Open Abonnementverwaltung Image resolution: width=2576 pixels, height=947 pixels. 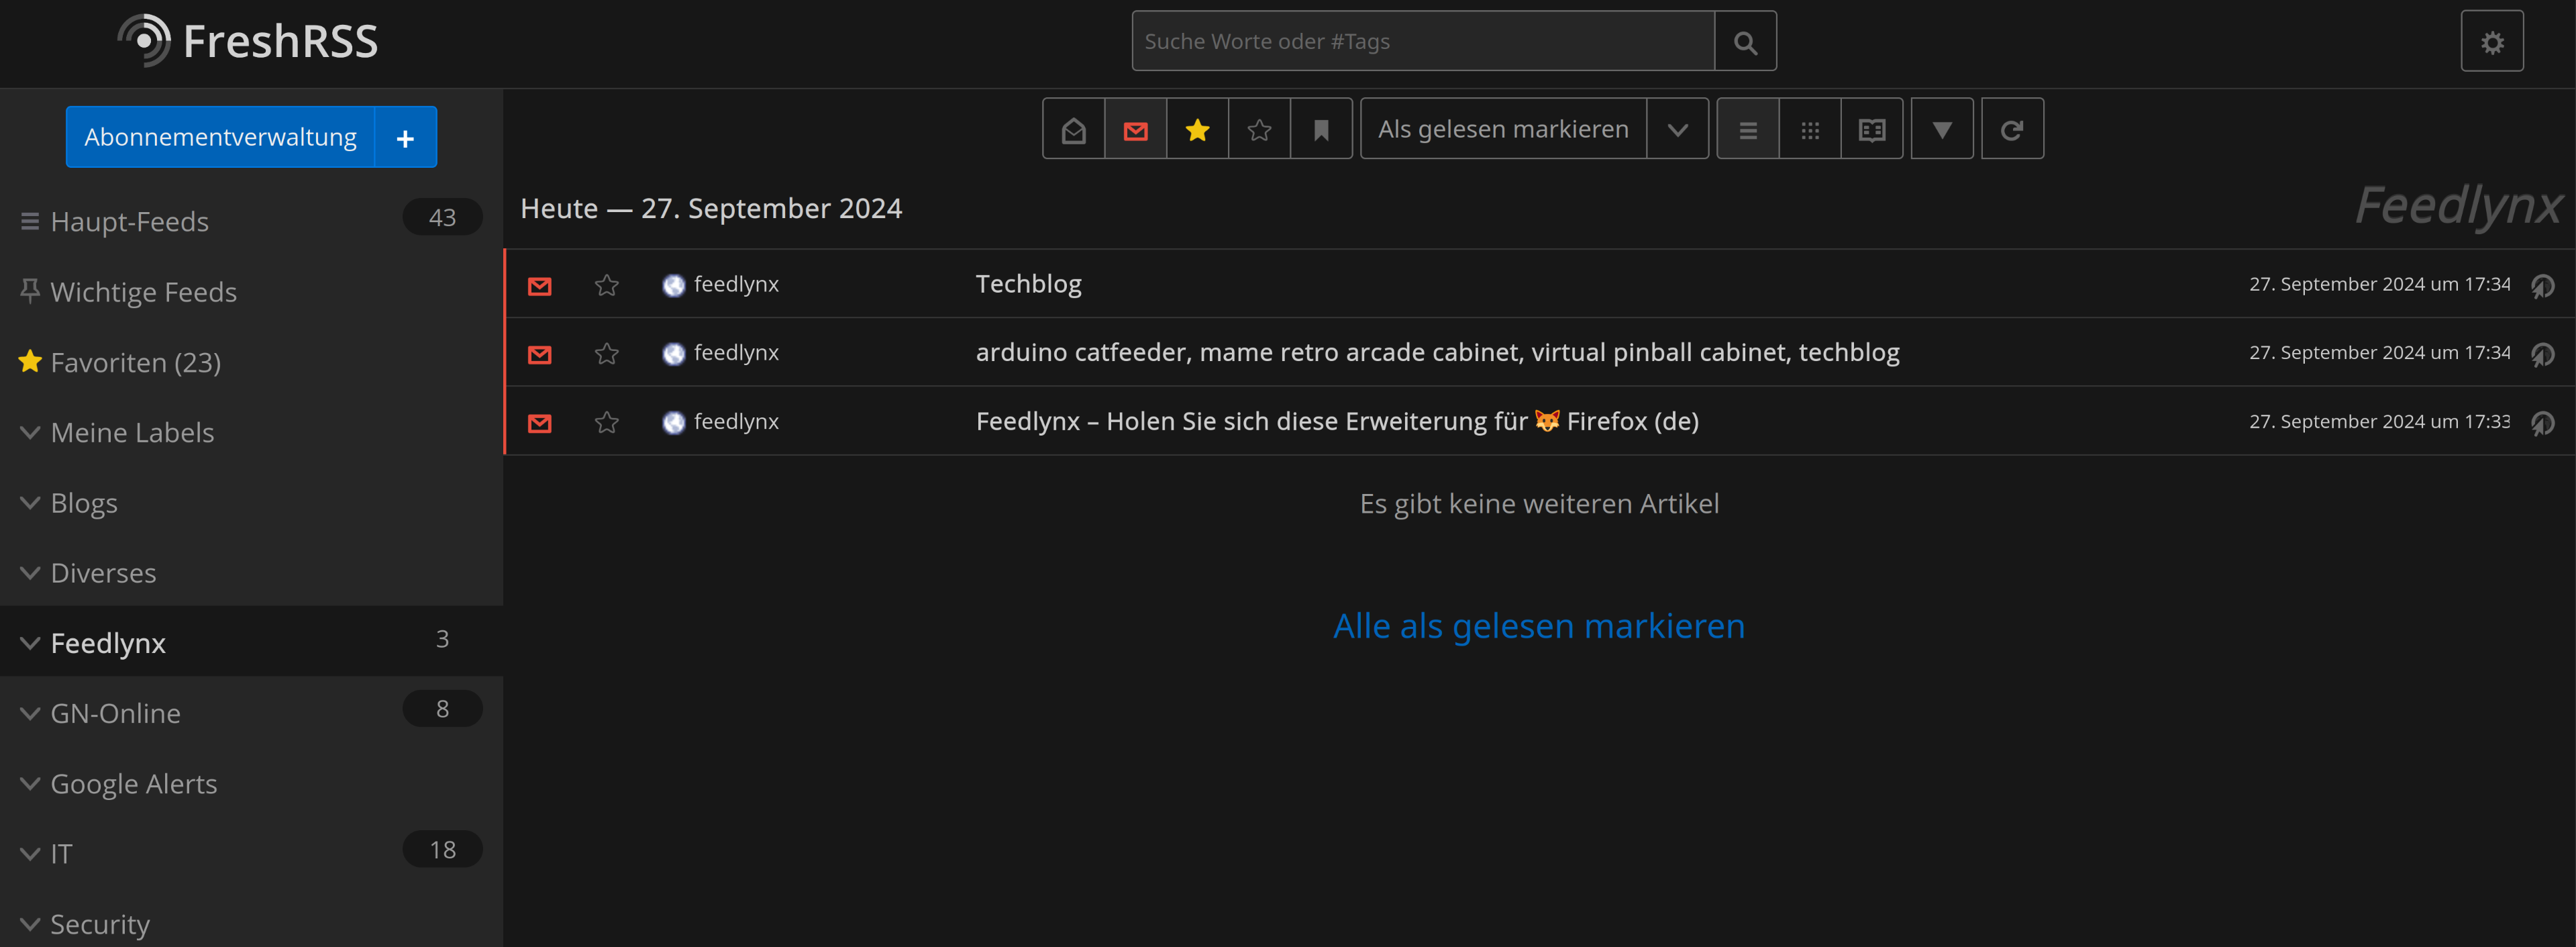tap(220, 137)
